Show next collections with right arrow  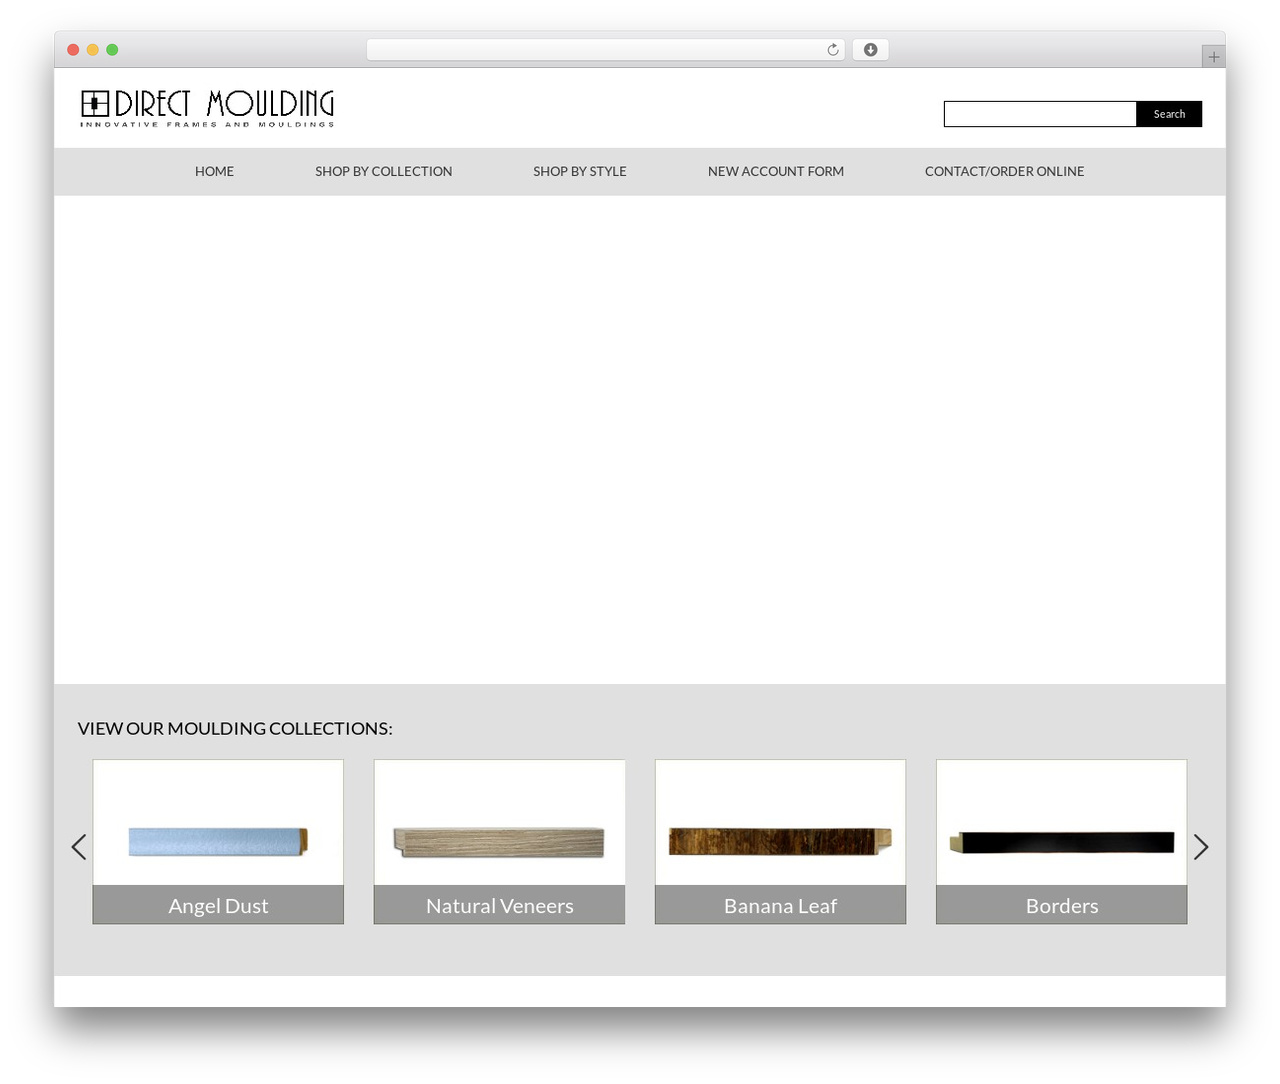pos(1201,847)
